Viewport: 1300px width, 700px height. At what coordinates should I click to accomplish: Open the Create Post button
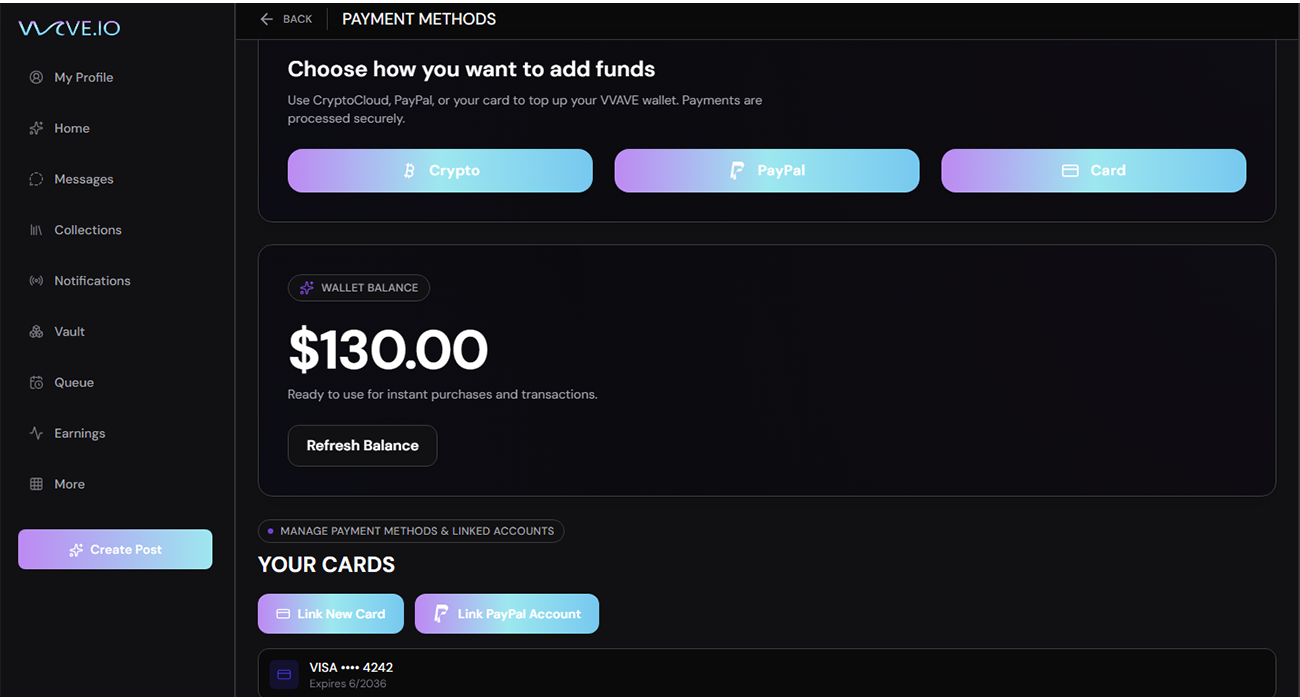(115, 549)
